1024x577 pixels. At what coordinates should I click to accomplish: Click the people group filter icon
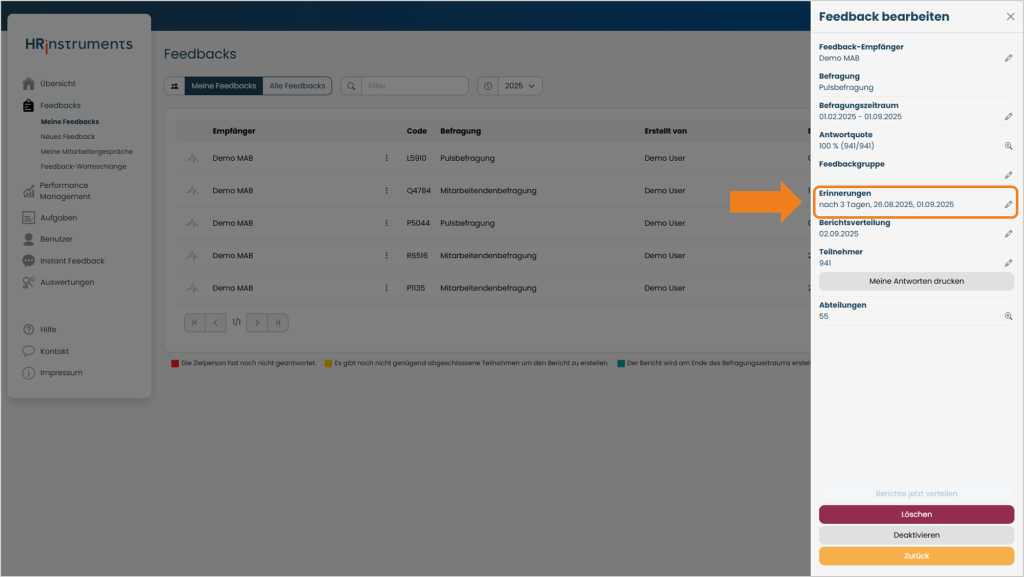point(174,86)
